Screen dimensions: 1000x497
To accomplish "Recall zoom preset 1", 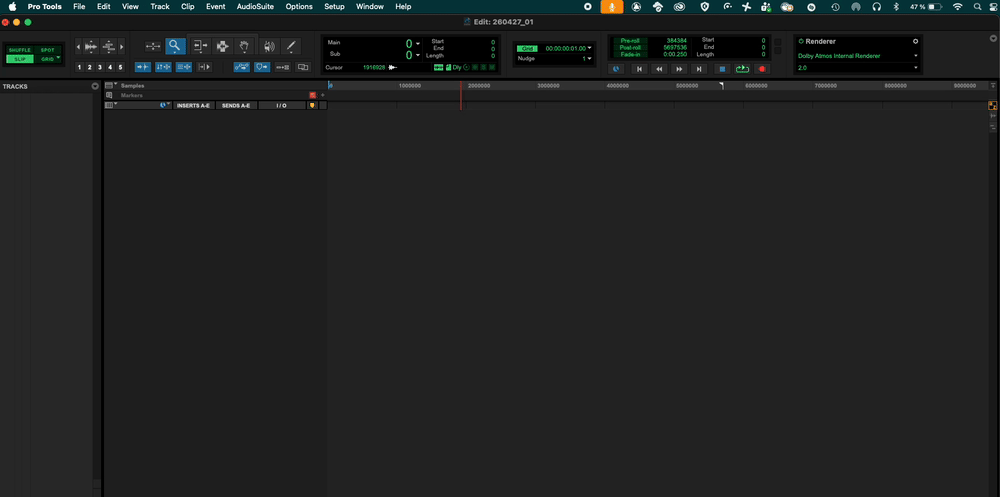I will (x=79, y=67).
